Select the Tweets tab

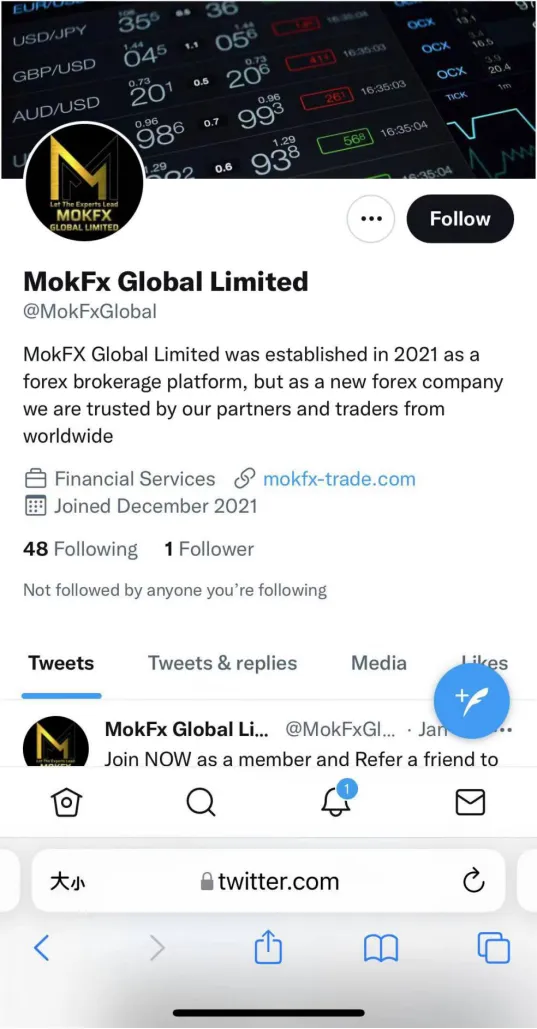coord(61,663)
